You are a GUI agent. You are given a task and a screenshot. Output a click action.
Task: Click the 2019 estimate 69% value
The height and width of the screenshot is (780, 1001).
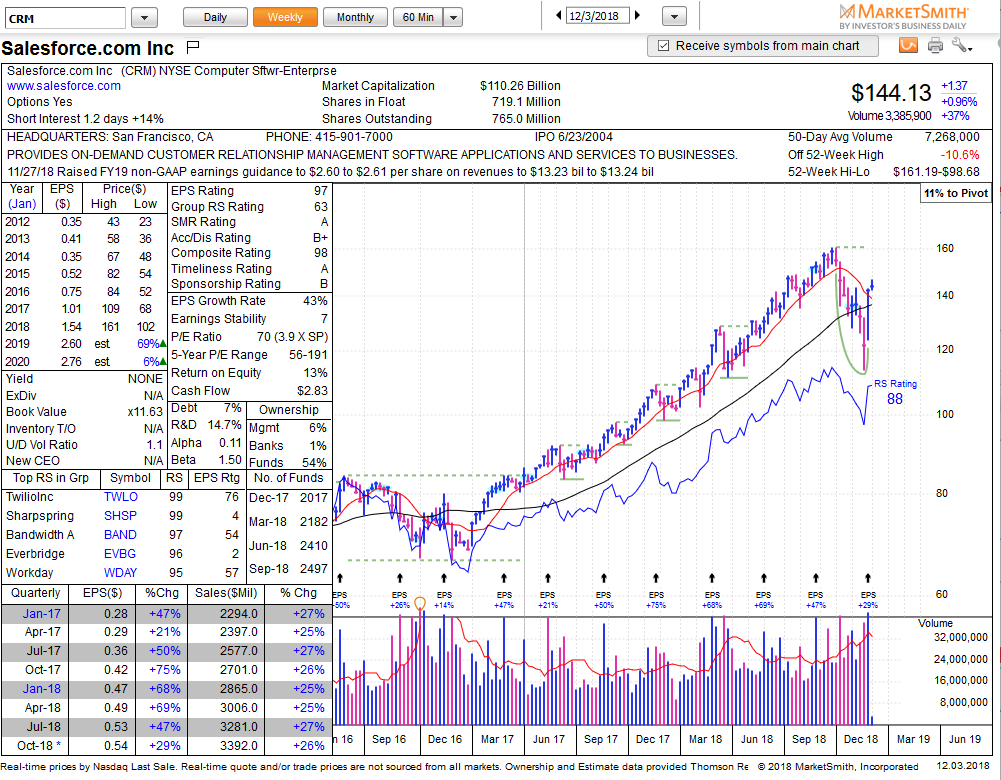point(148,343)
